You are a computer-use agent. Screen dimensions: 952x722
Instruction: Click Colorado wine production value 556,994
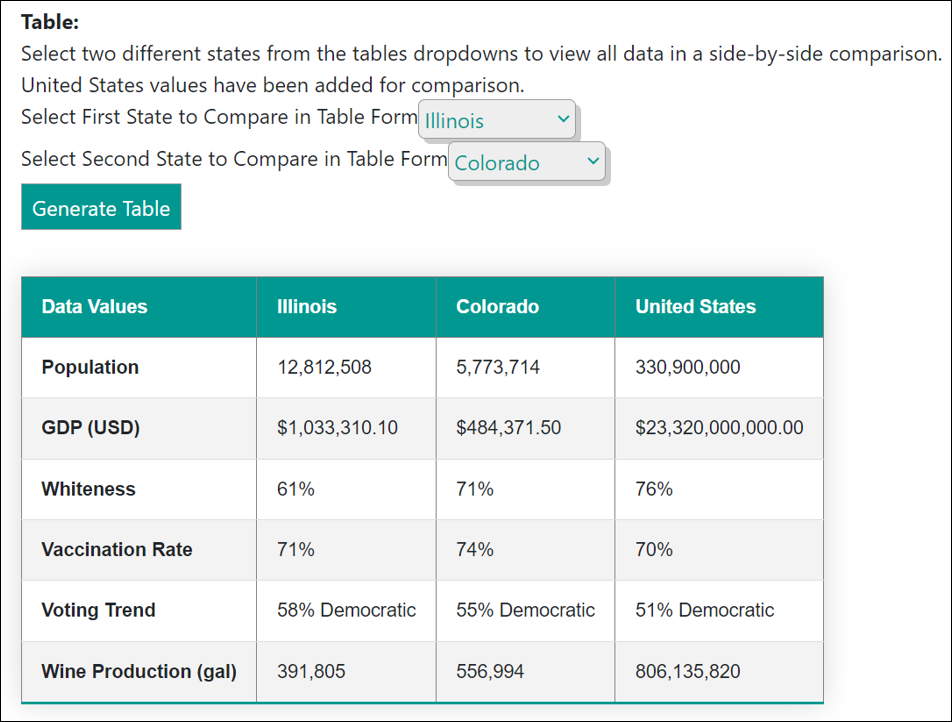click(490, 671)
